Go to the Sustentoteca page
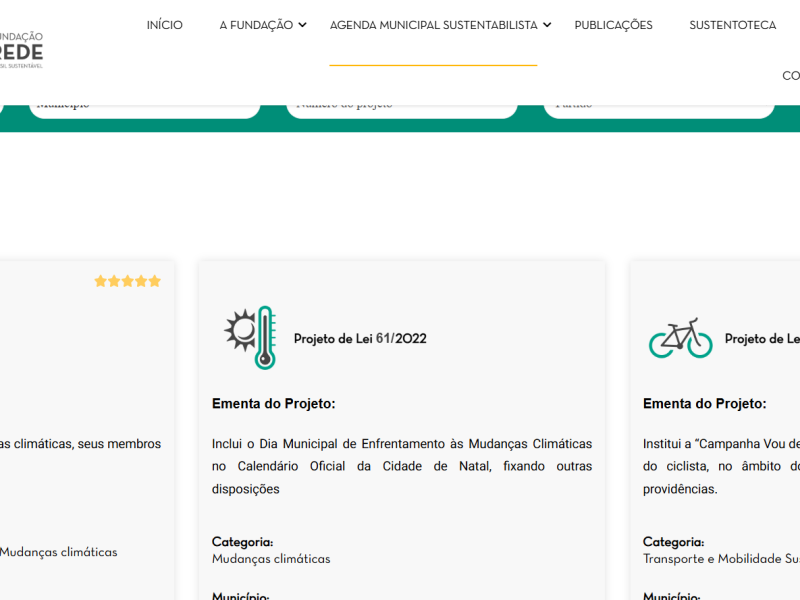 (732, 25)
